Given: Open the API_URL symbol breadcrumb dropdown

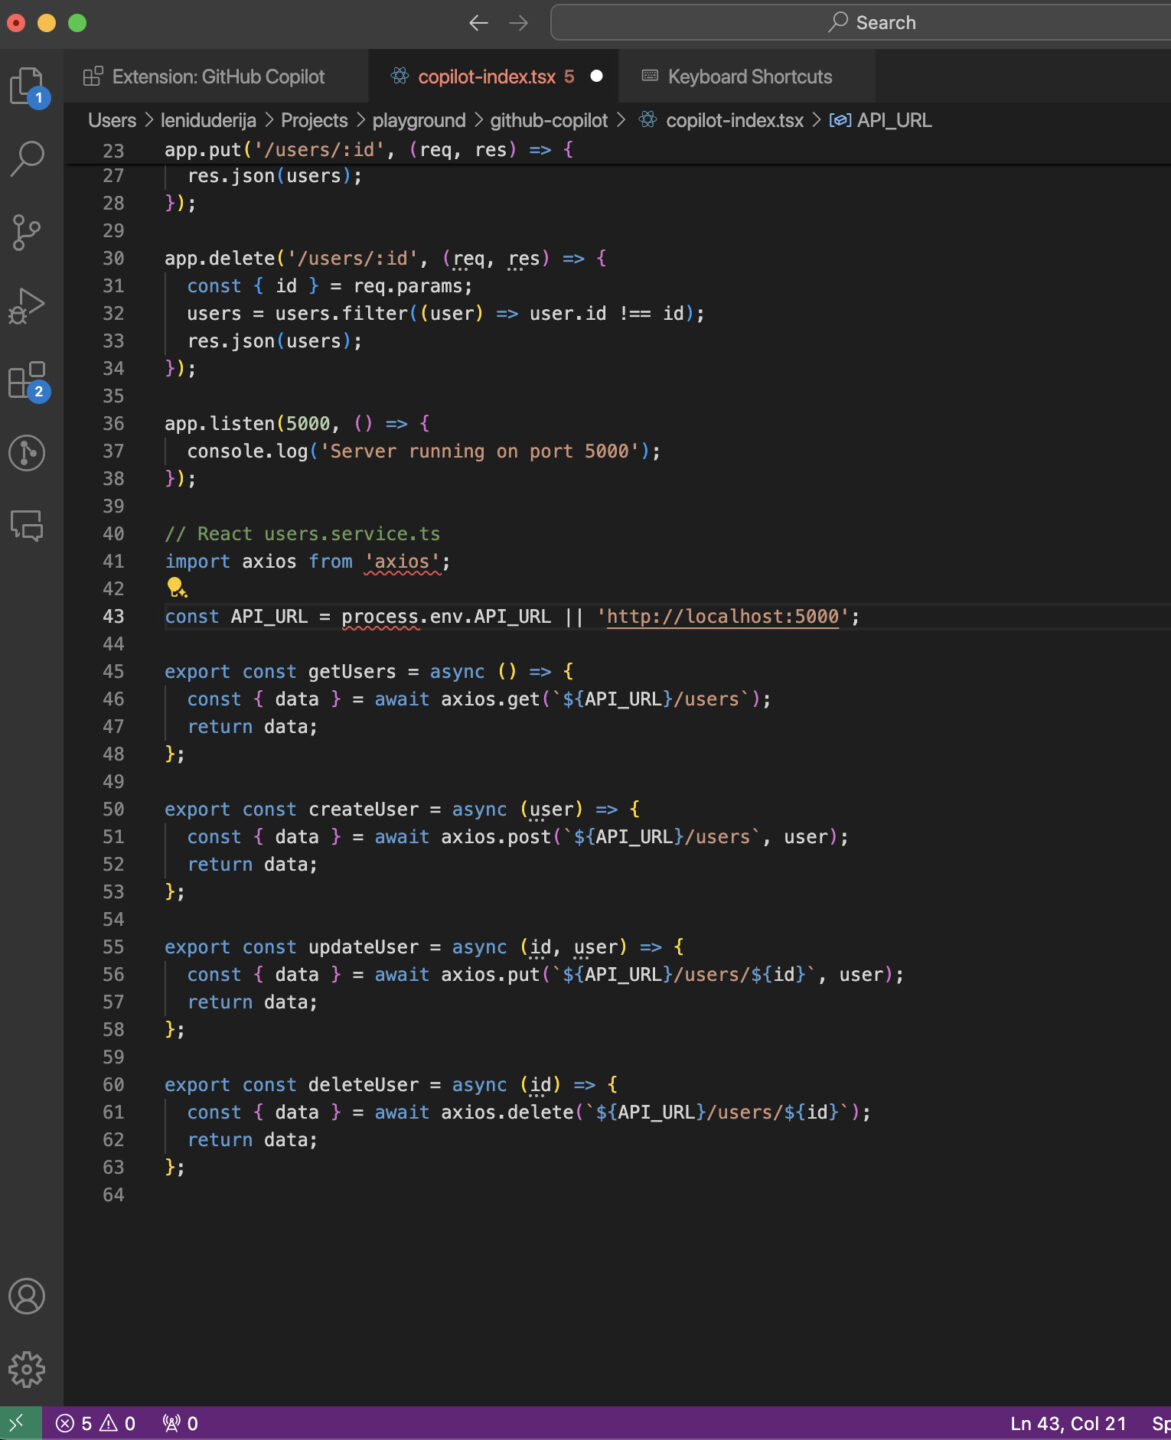Looking at the screenshot, I should [890, 120].
